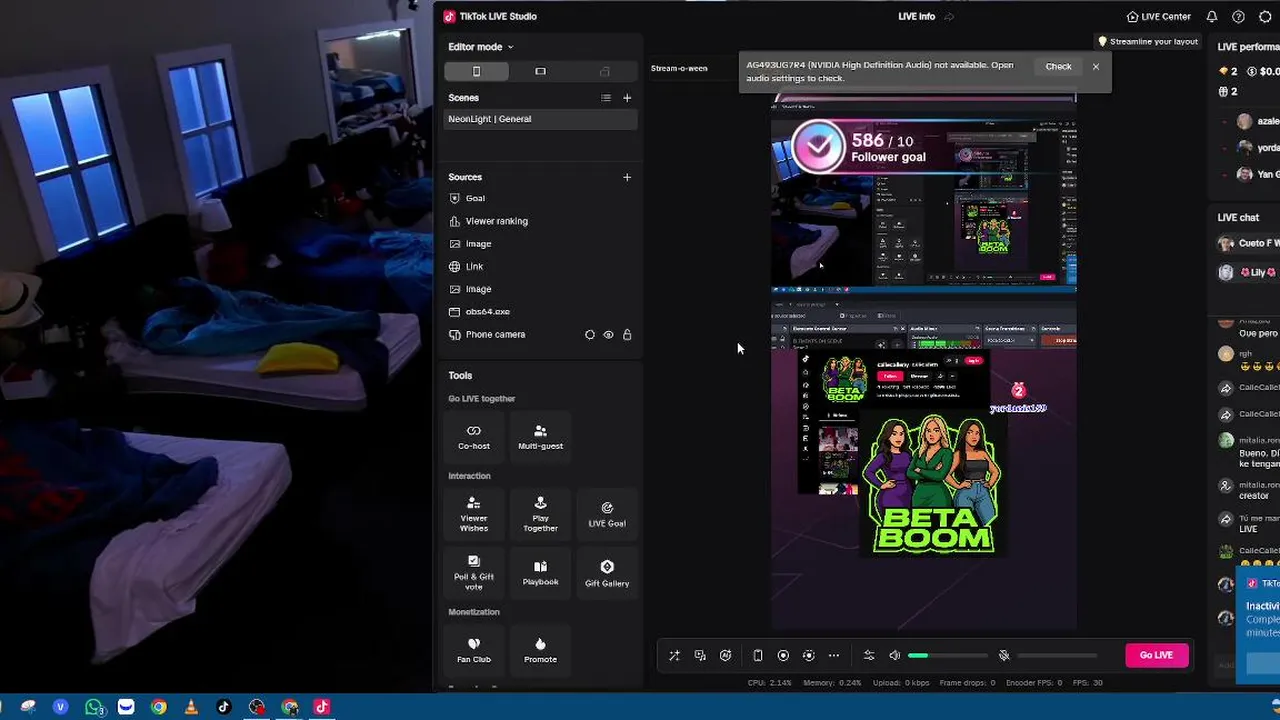Viewport: 1280px width, 720px height.
Task: Click the dotted-ring record icon in bottom toolbar
Action: click(809, 656)
